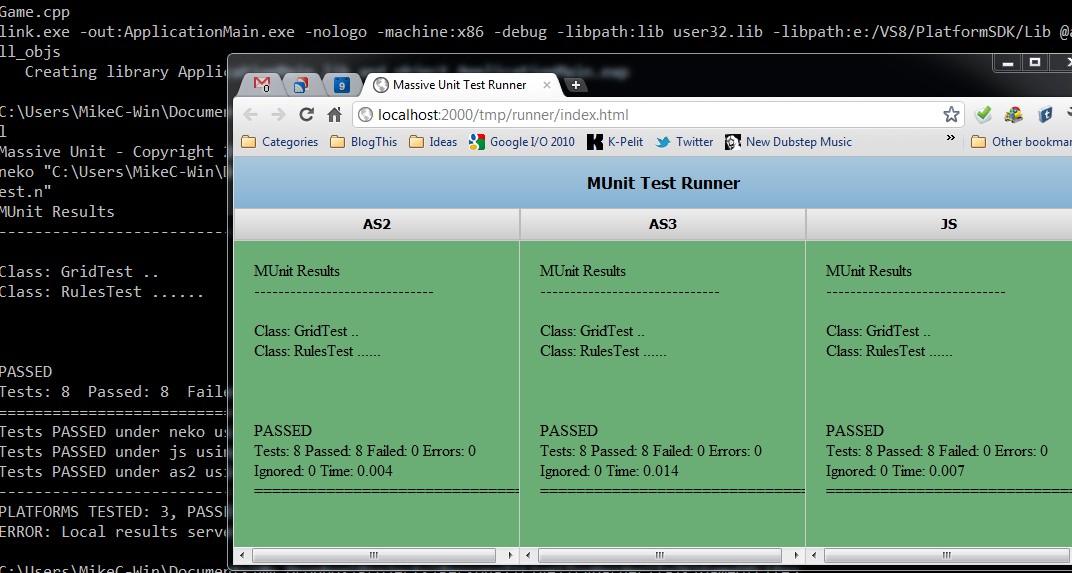The width and height of the screenshot is (1072, 573).
Task: Close the Massive Unit Test Runner tab
Action: 548,85
